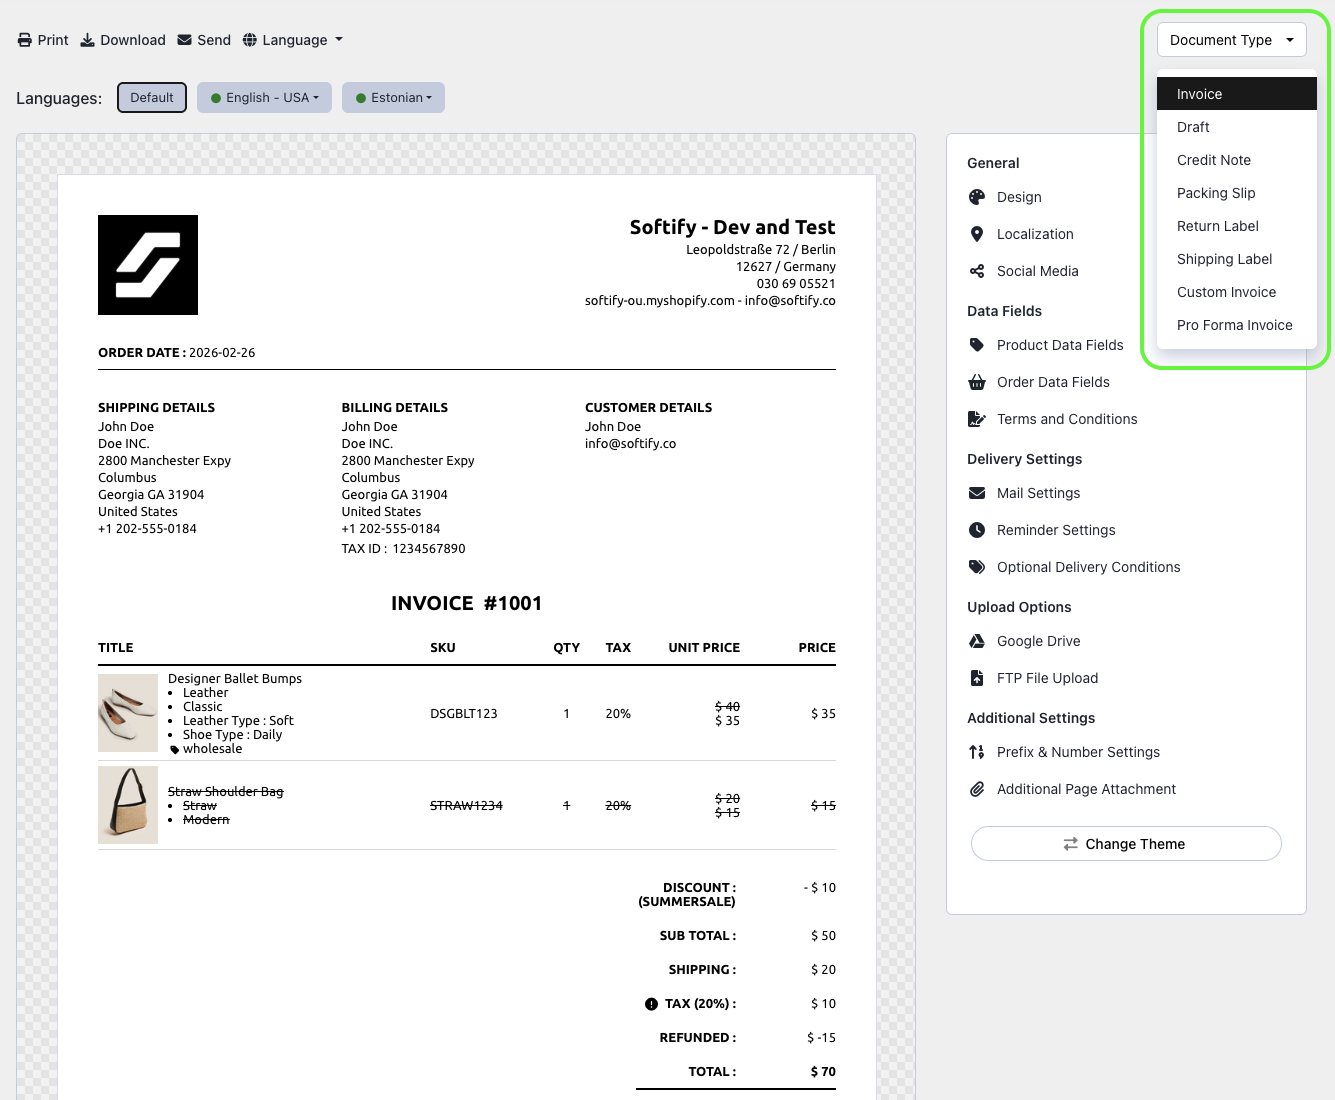Select Credit Note from document types
Image resolution: width=1335 pixels, height=1100 pixels.
point(1213,160)
